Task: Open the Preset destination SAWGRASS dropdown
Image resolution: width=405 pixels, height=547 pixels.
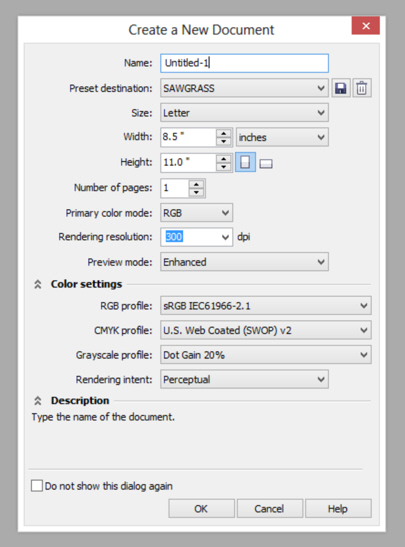Action: point(244,88)
